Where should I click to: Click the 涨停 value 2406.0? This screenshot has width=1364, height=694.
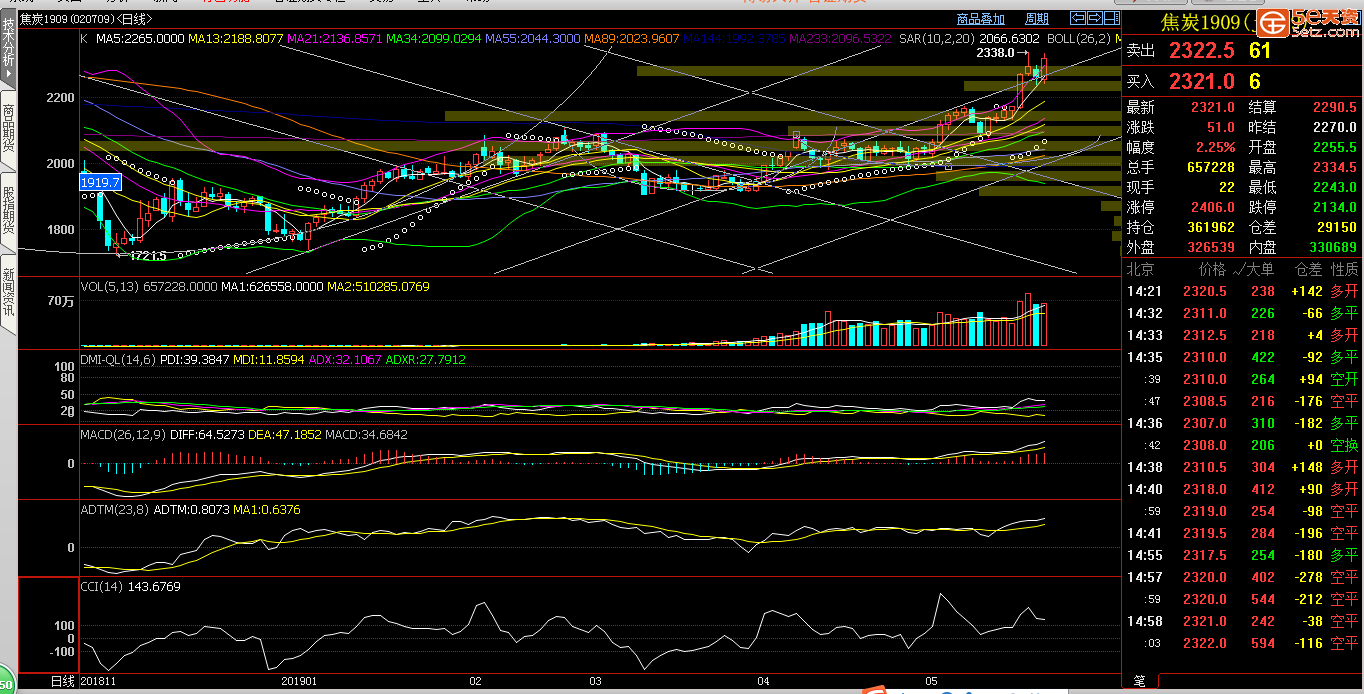(1213, 207)
